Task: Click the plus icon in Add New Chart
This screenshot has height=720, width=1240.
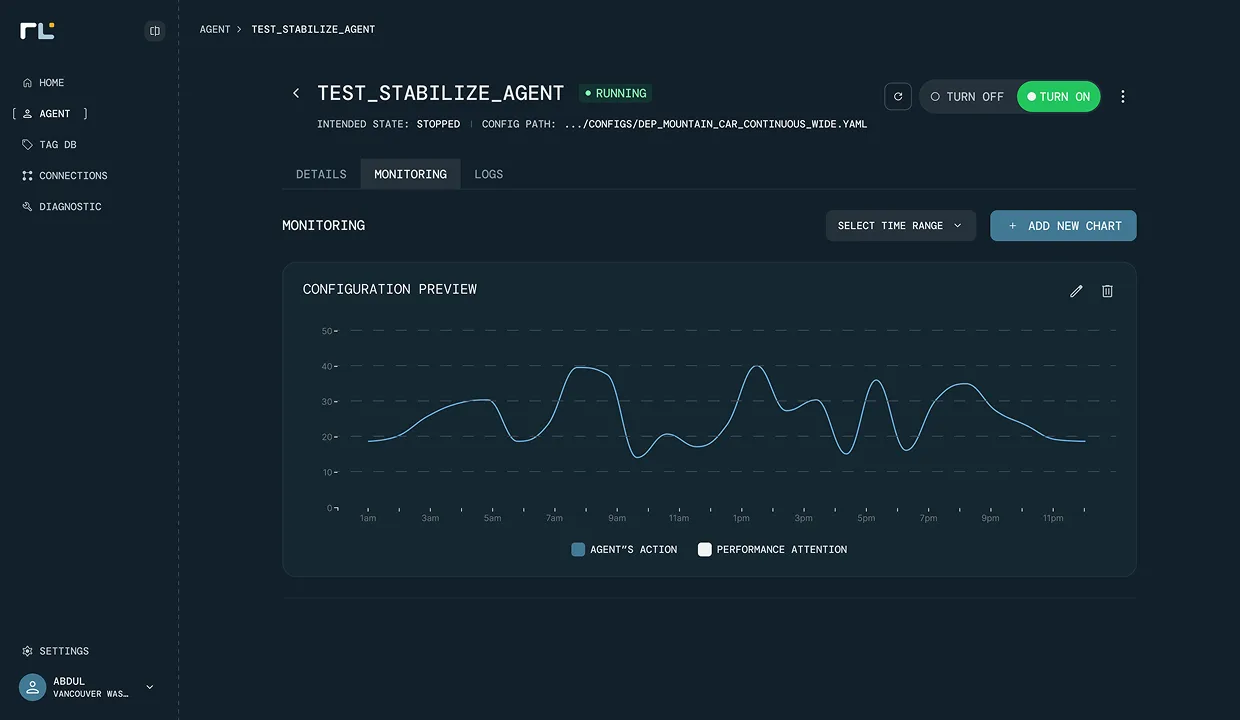Action: tap(1012, 226)
